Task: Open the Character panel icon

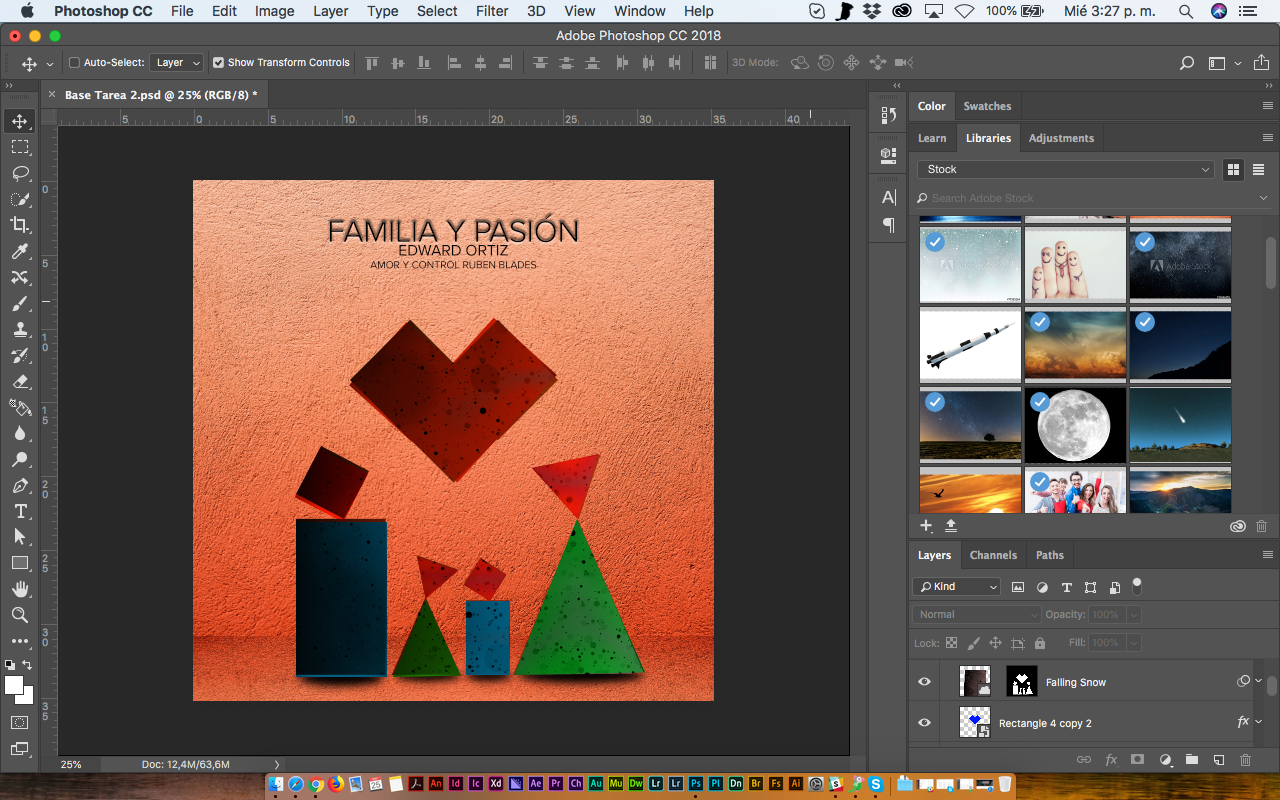Action: click(x=889, y=197)
